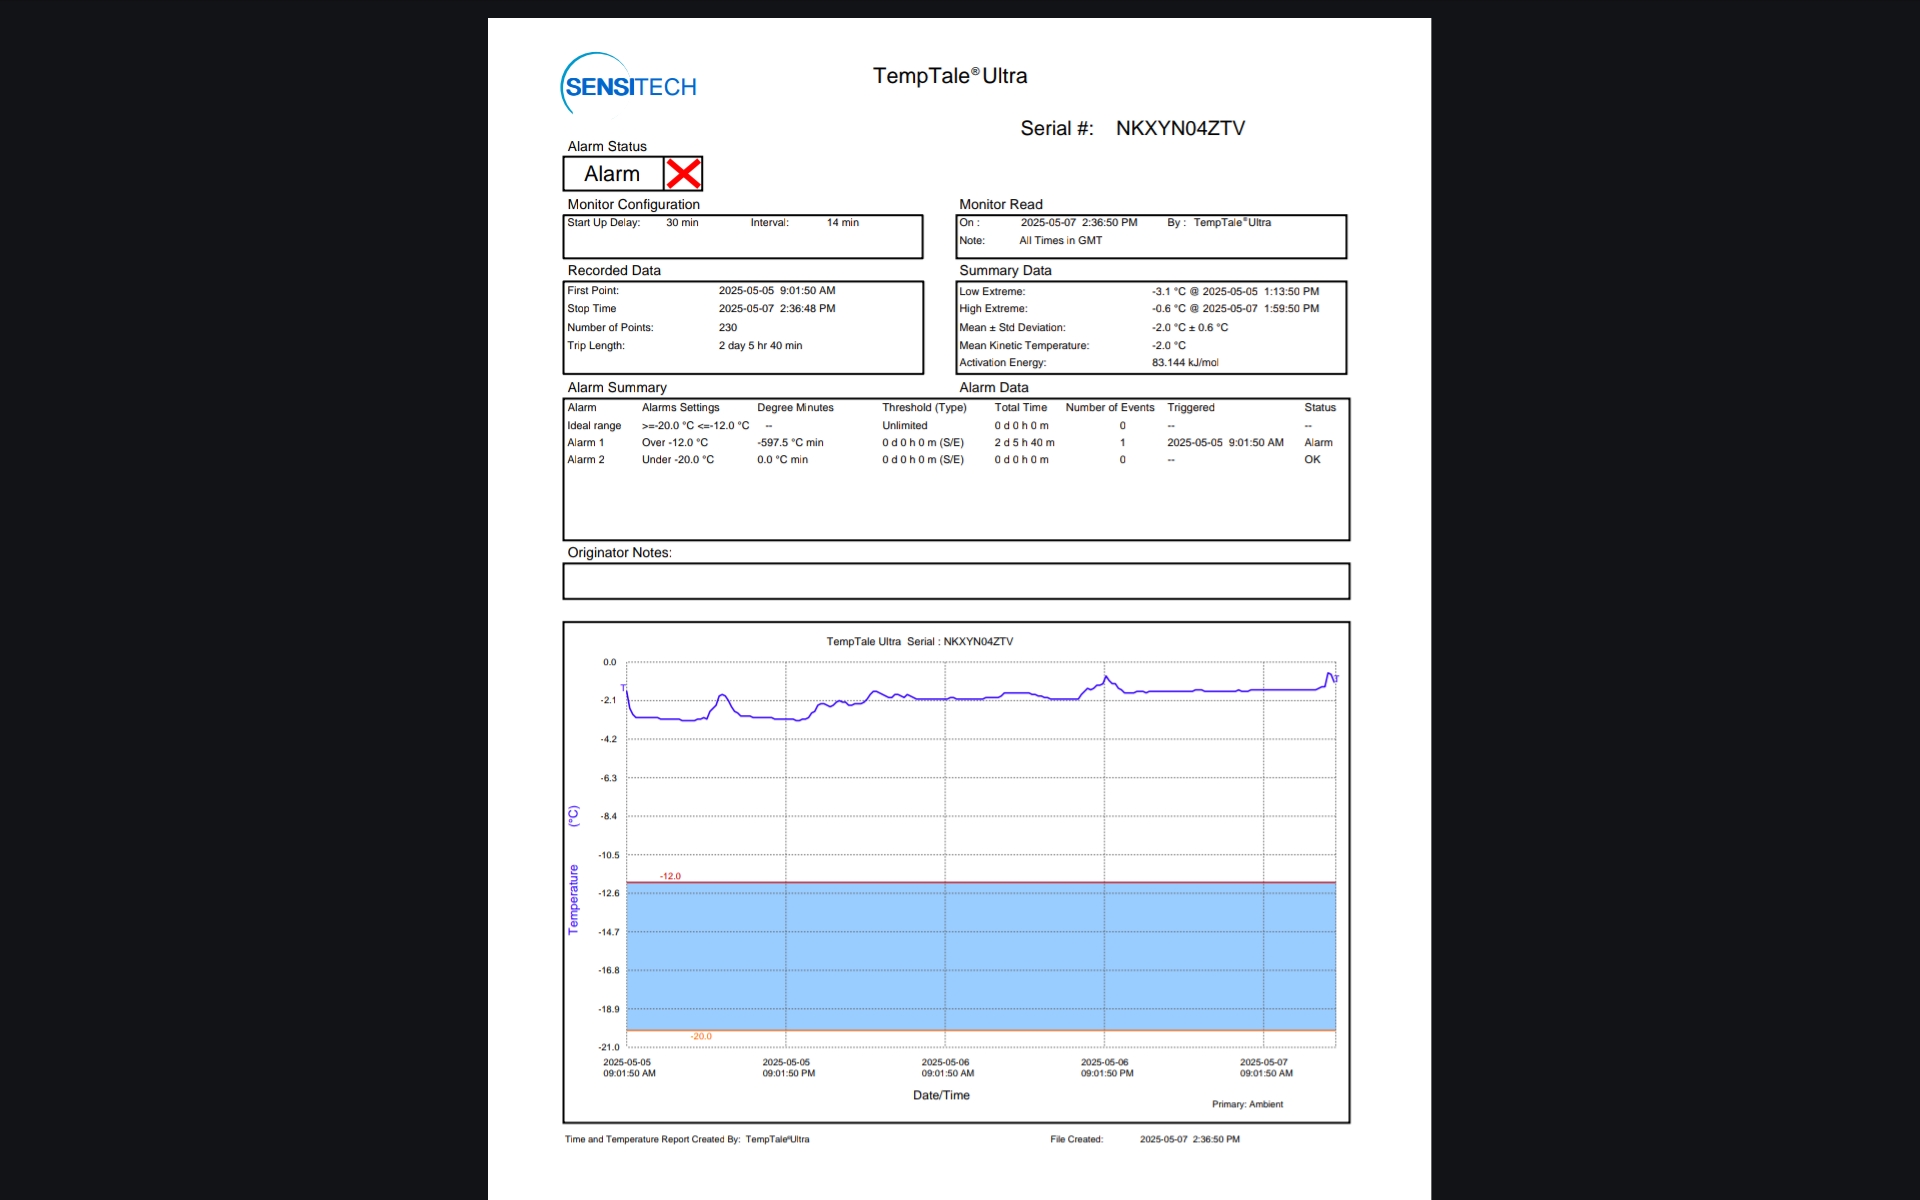Click the Under -20.0 °C alarm setting

pos(677,460)
